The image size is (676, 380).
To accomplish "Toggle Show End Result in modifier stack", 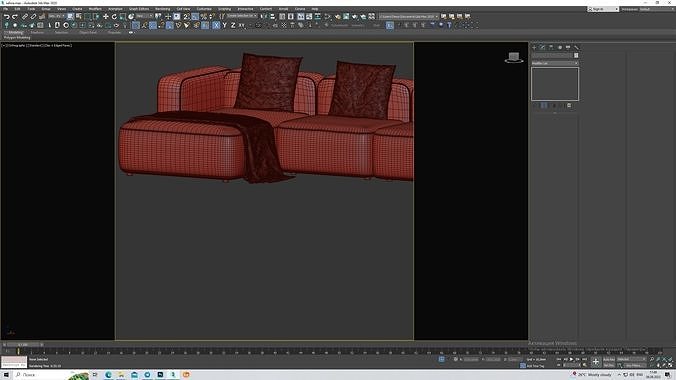I will pos(543,106).
